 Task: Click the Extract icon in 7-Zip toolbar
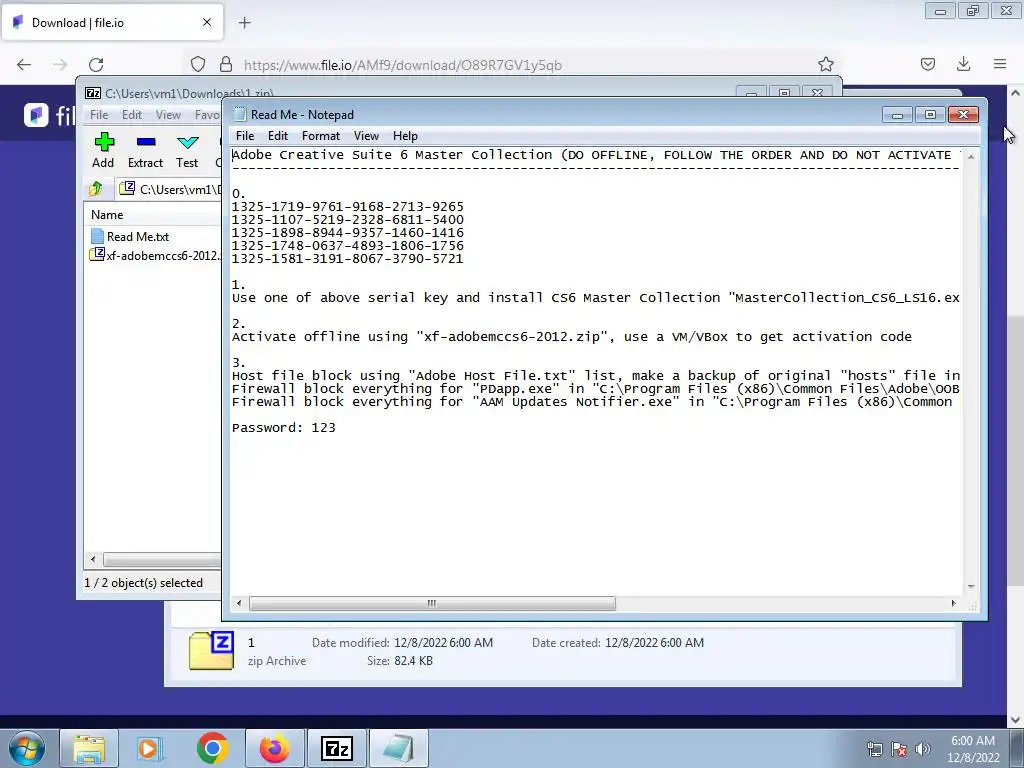[x=146, y=142]
